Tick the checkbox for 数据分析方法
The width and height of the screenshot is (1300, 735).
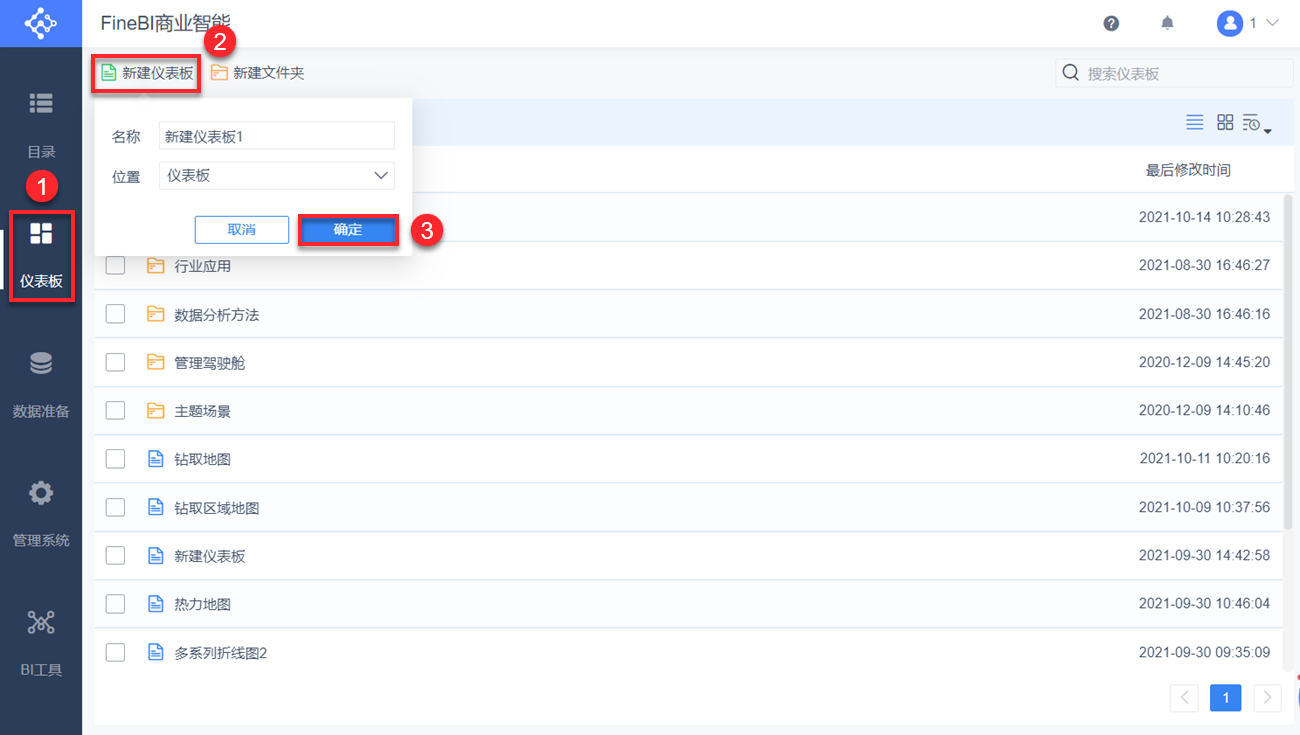pyautogui.click(x=115, y=314)
